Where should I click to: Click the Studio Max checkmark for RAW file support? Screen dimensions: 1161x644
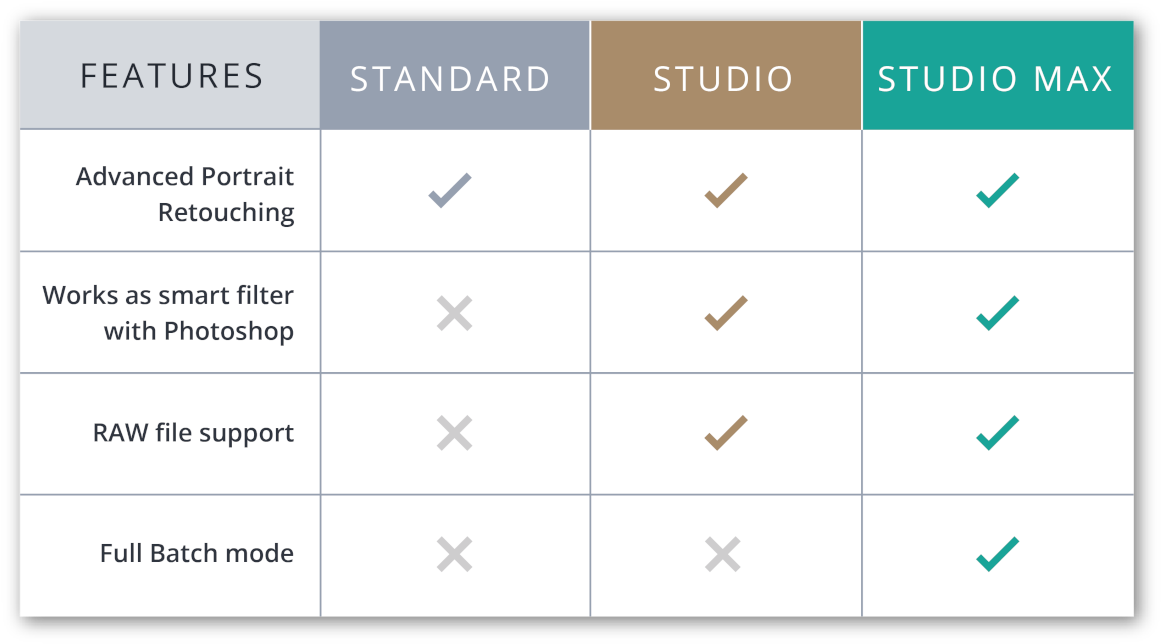click(997, 433)
